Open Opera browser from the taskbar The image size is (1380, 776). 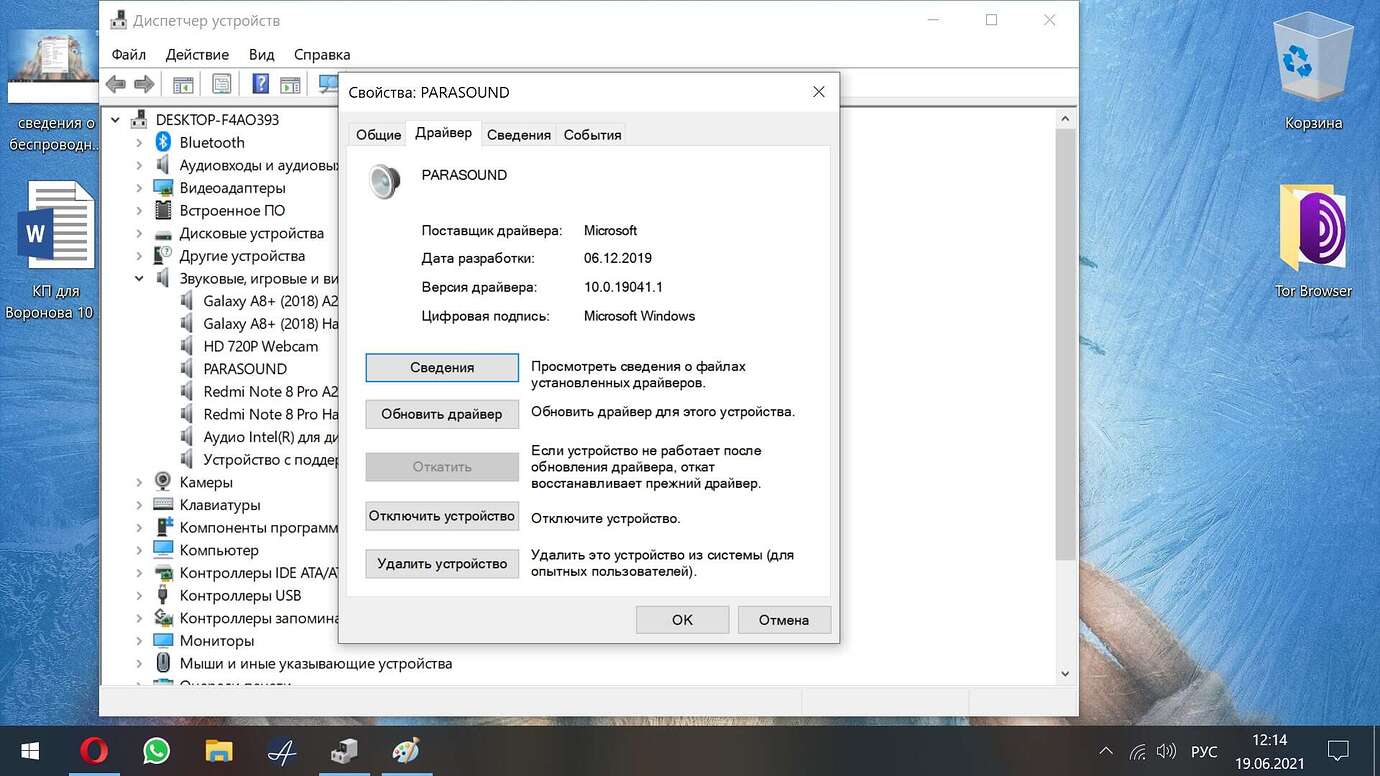(x=95, y=750)
